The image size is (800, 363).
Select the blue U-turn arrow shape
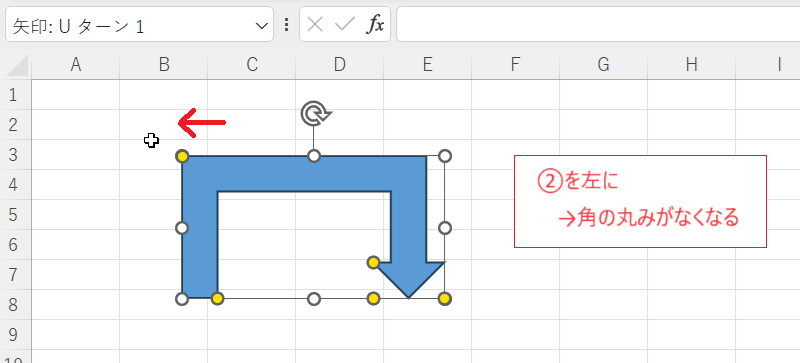pyautogui.click(x=304, y=174)
